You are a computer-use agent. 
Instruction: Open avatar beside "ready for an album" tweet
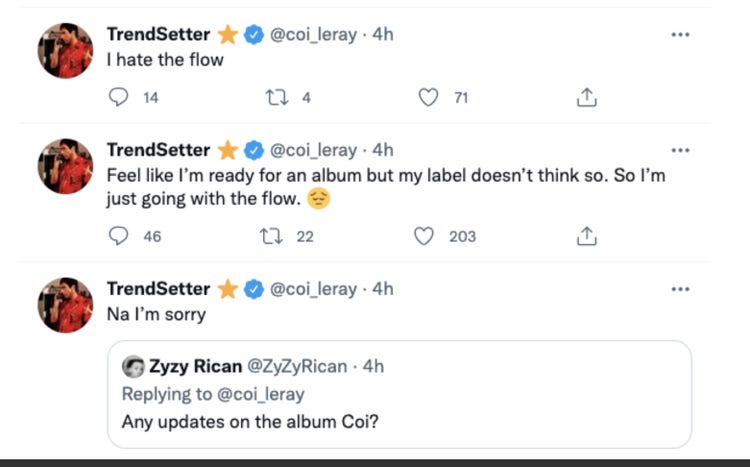[x=65, y=166]
